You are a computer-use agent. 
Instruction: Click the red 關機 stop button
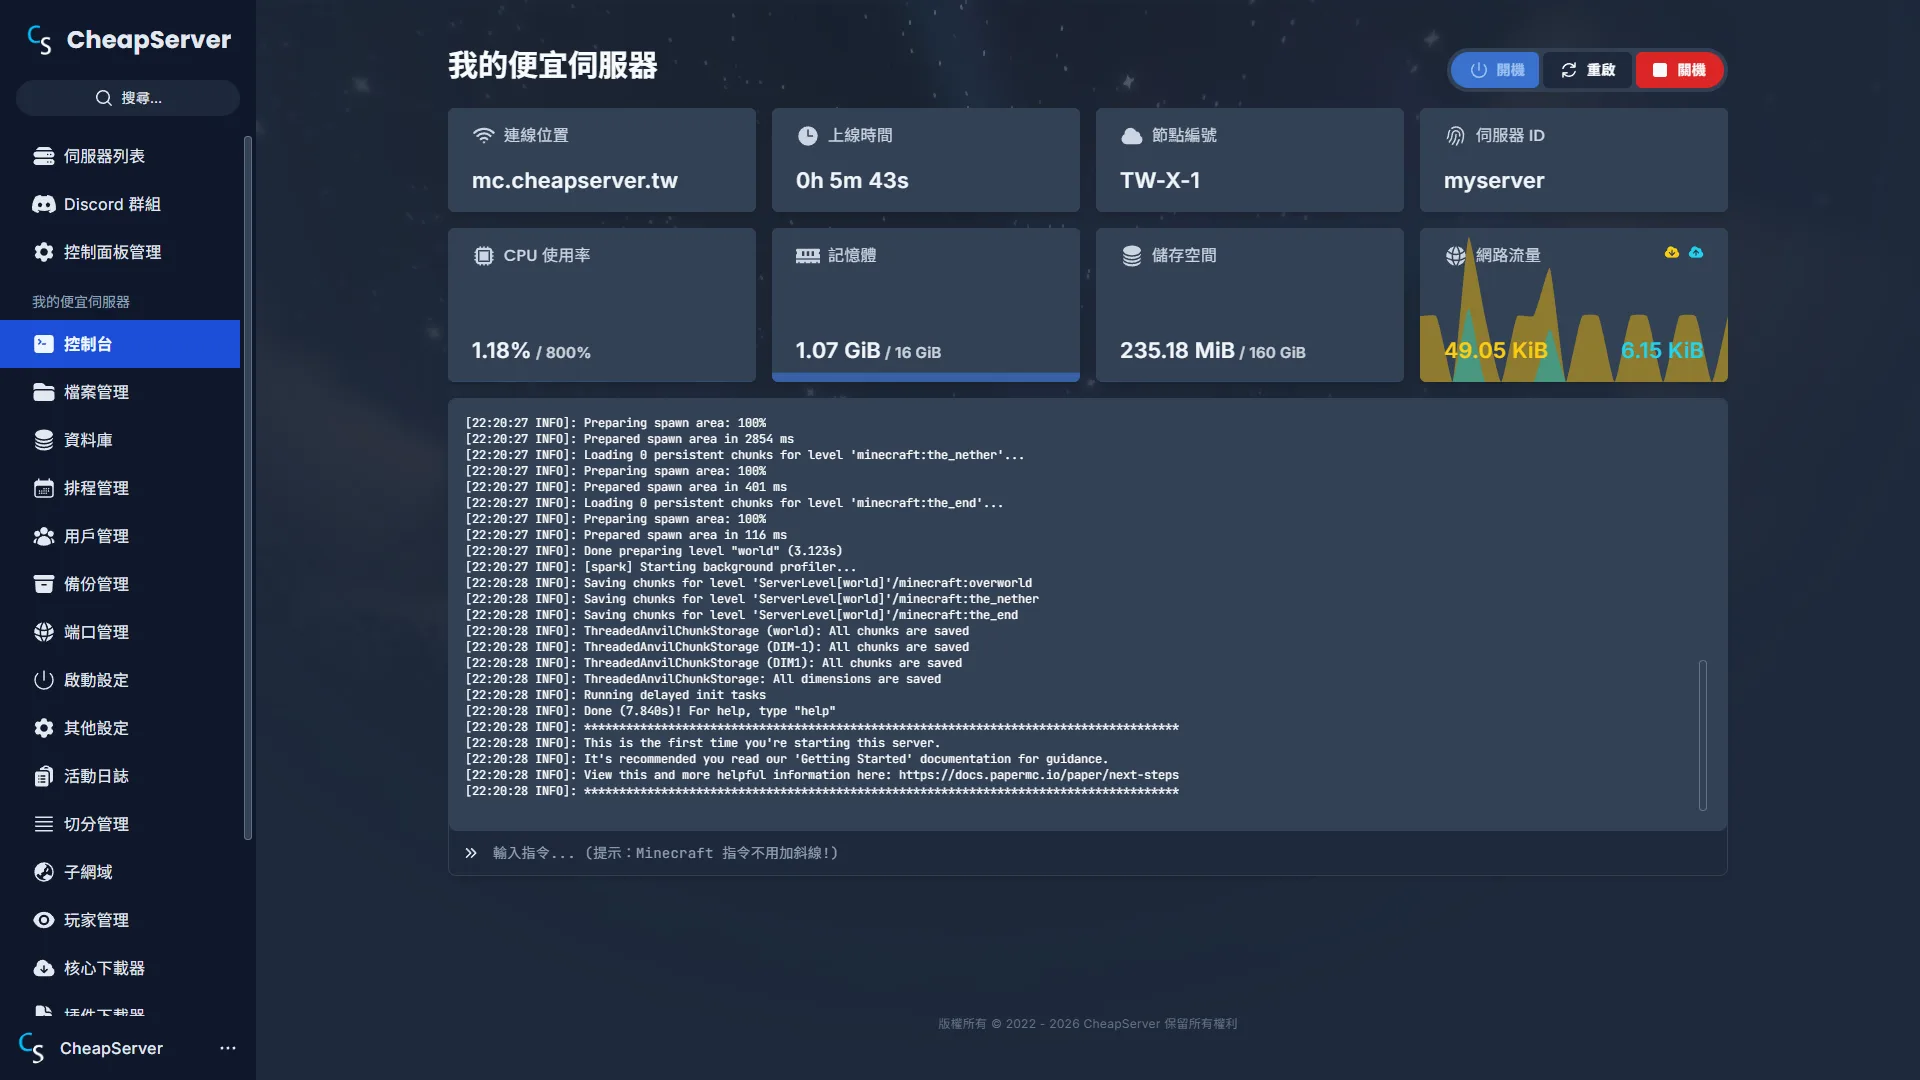1679,70
